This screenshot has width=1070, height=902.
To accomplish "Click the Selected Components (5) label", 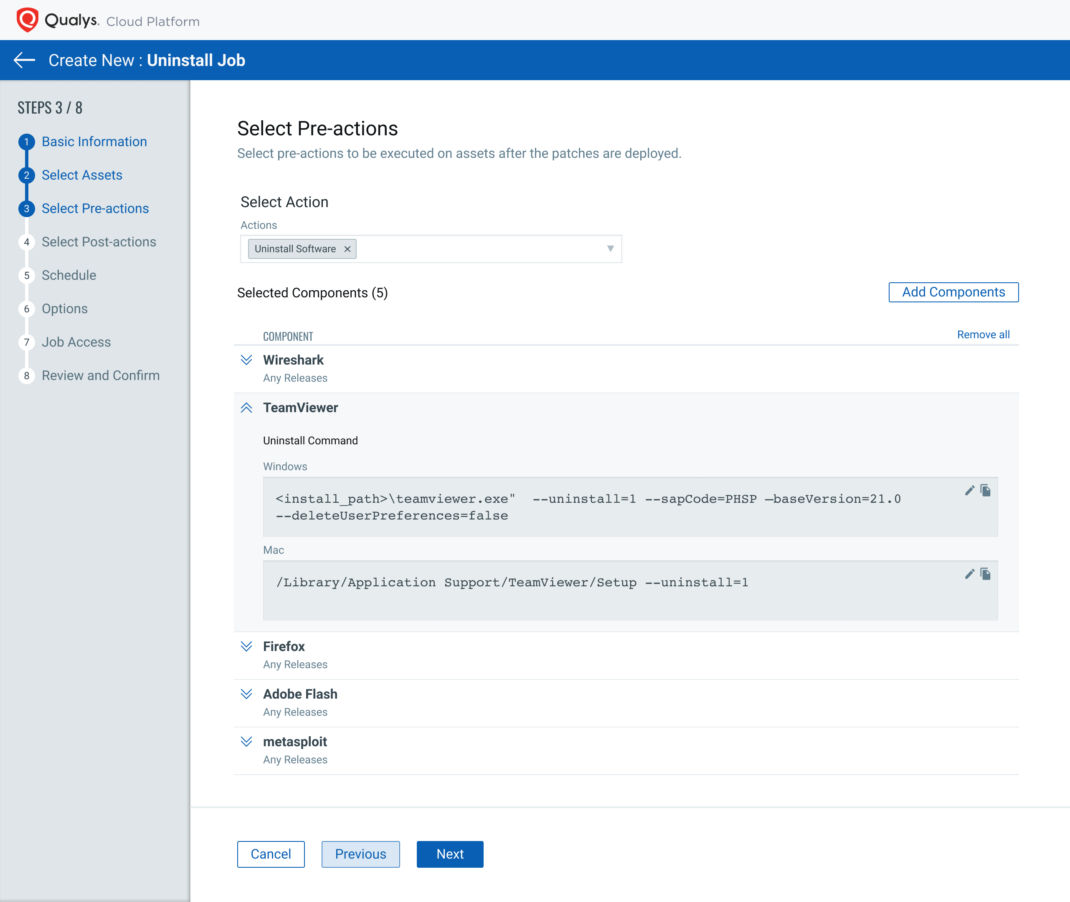I will pyautogui.click(x=313, y=293).
